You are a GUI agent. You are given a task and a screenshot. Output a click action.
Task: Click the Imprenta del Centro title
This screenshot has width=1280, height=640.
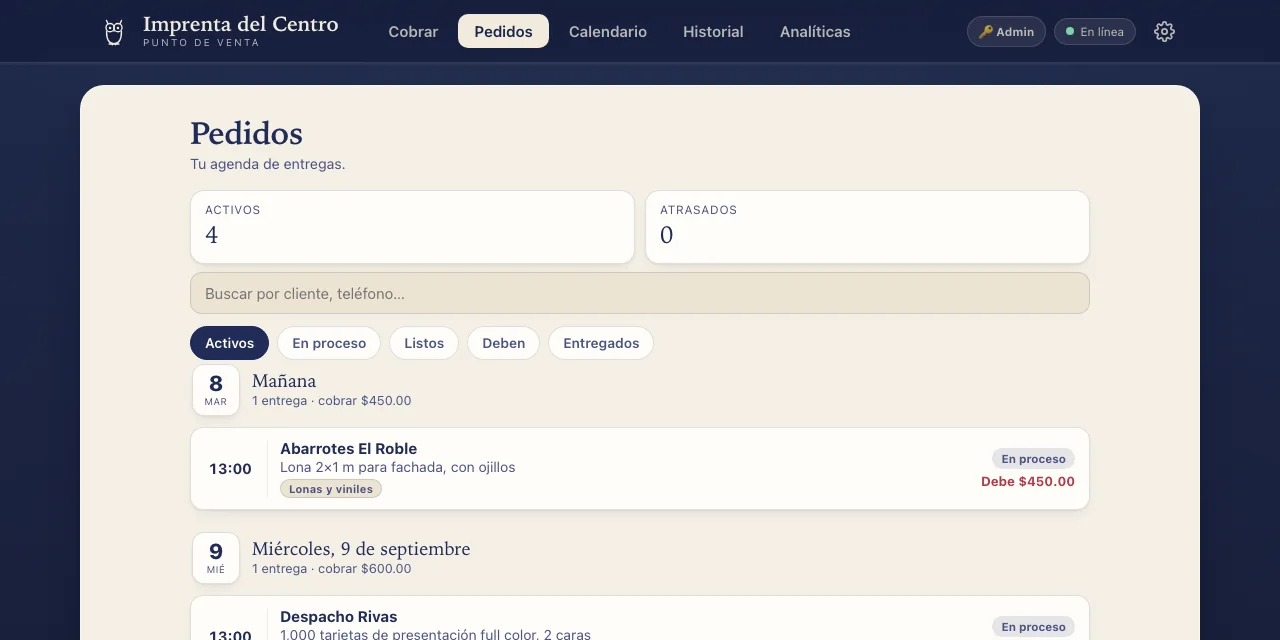(240, 24)
